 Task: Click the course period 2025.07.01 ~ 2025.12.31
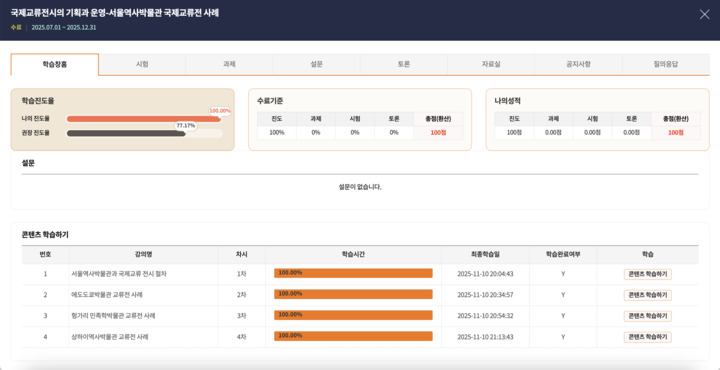(x=64, y=28)
